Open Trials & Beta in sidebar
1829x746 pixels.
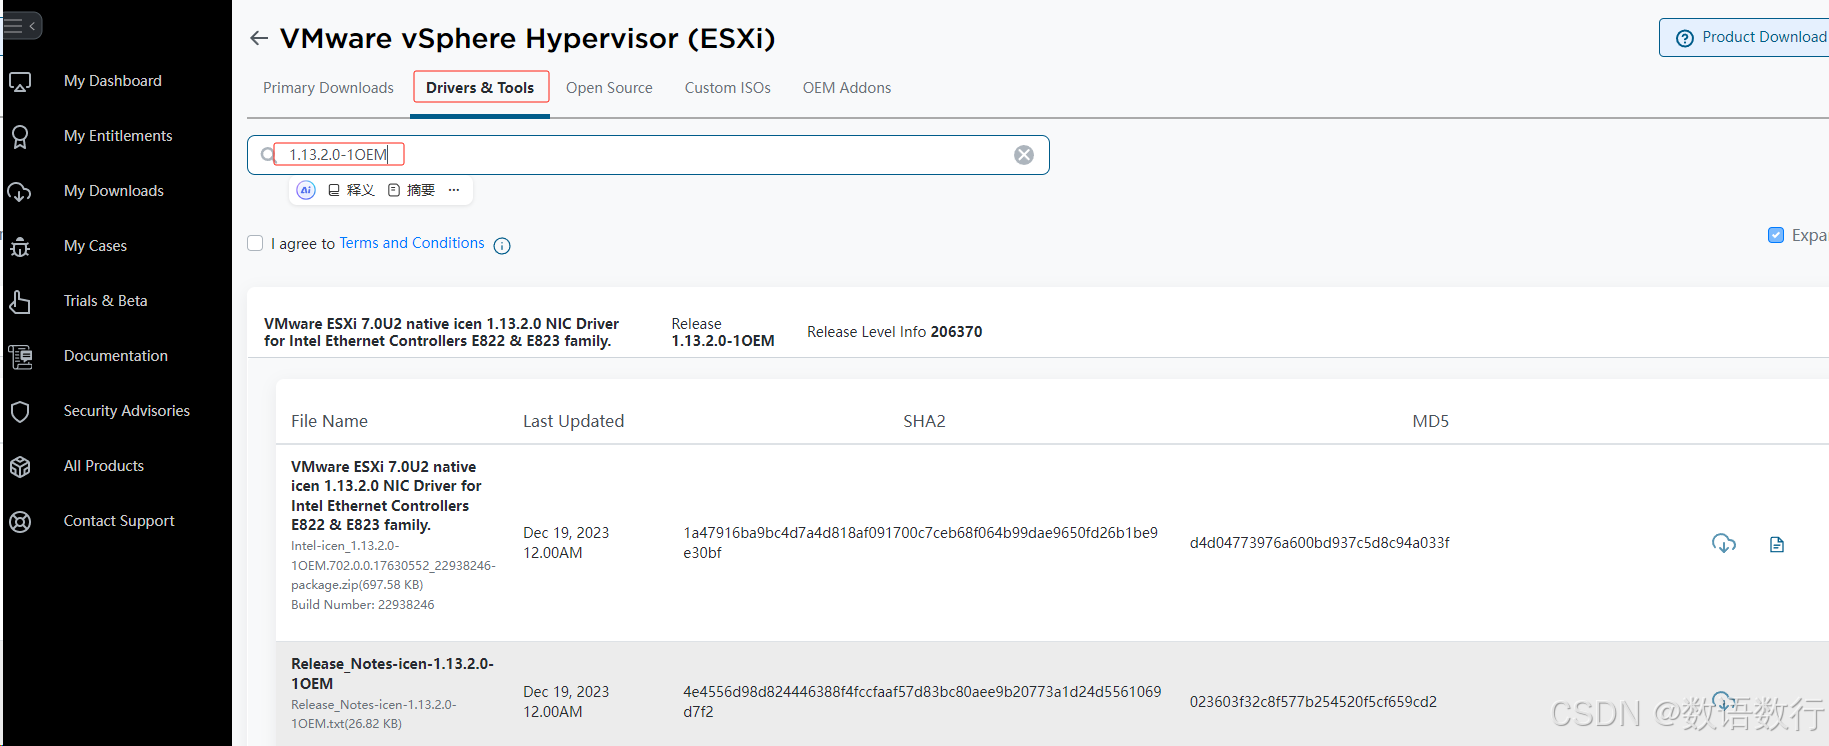(105, 301)
